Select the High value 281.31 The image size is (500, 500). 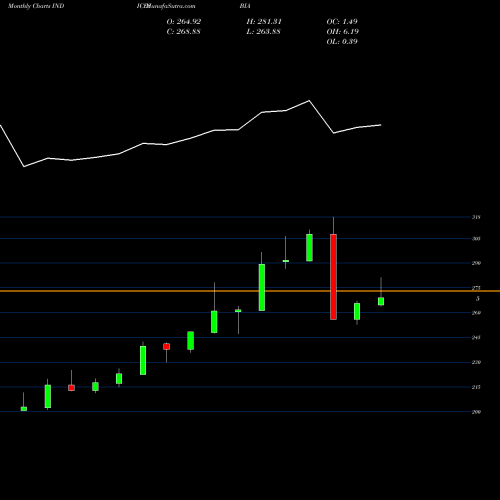tap(264, 22)
